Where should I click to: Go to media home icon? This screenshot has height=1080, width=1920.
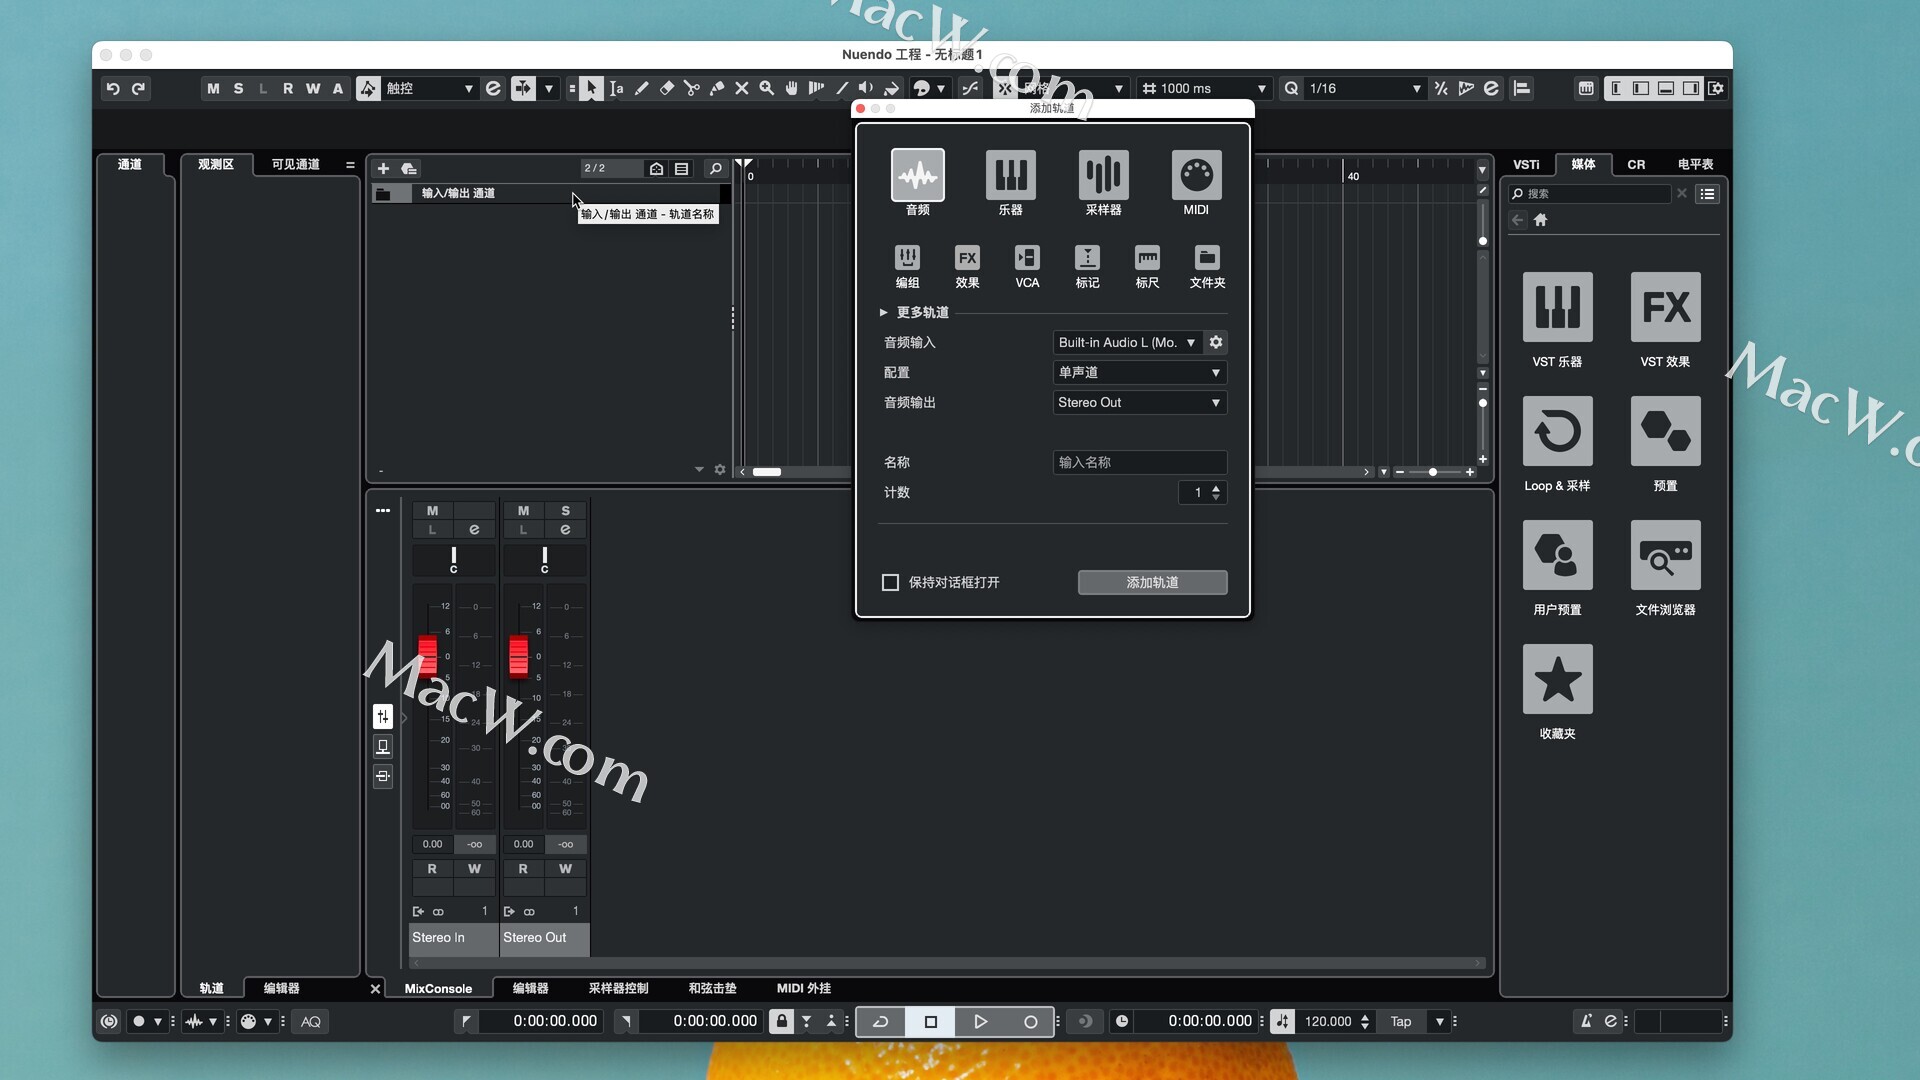pos(1541,220)
